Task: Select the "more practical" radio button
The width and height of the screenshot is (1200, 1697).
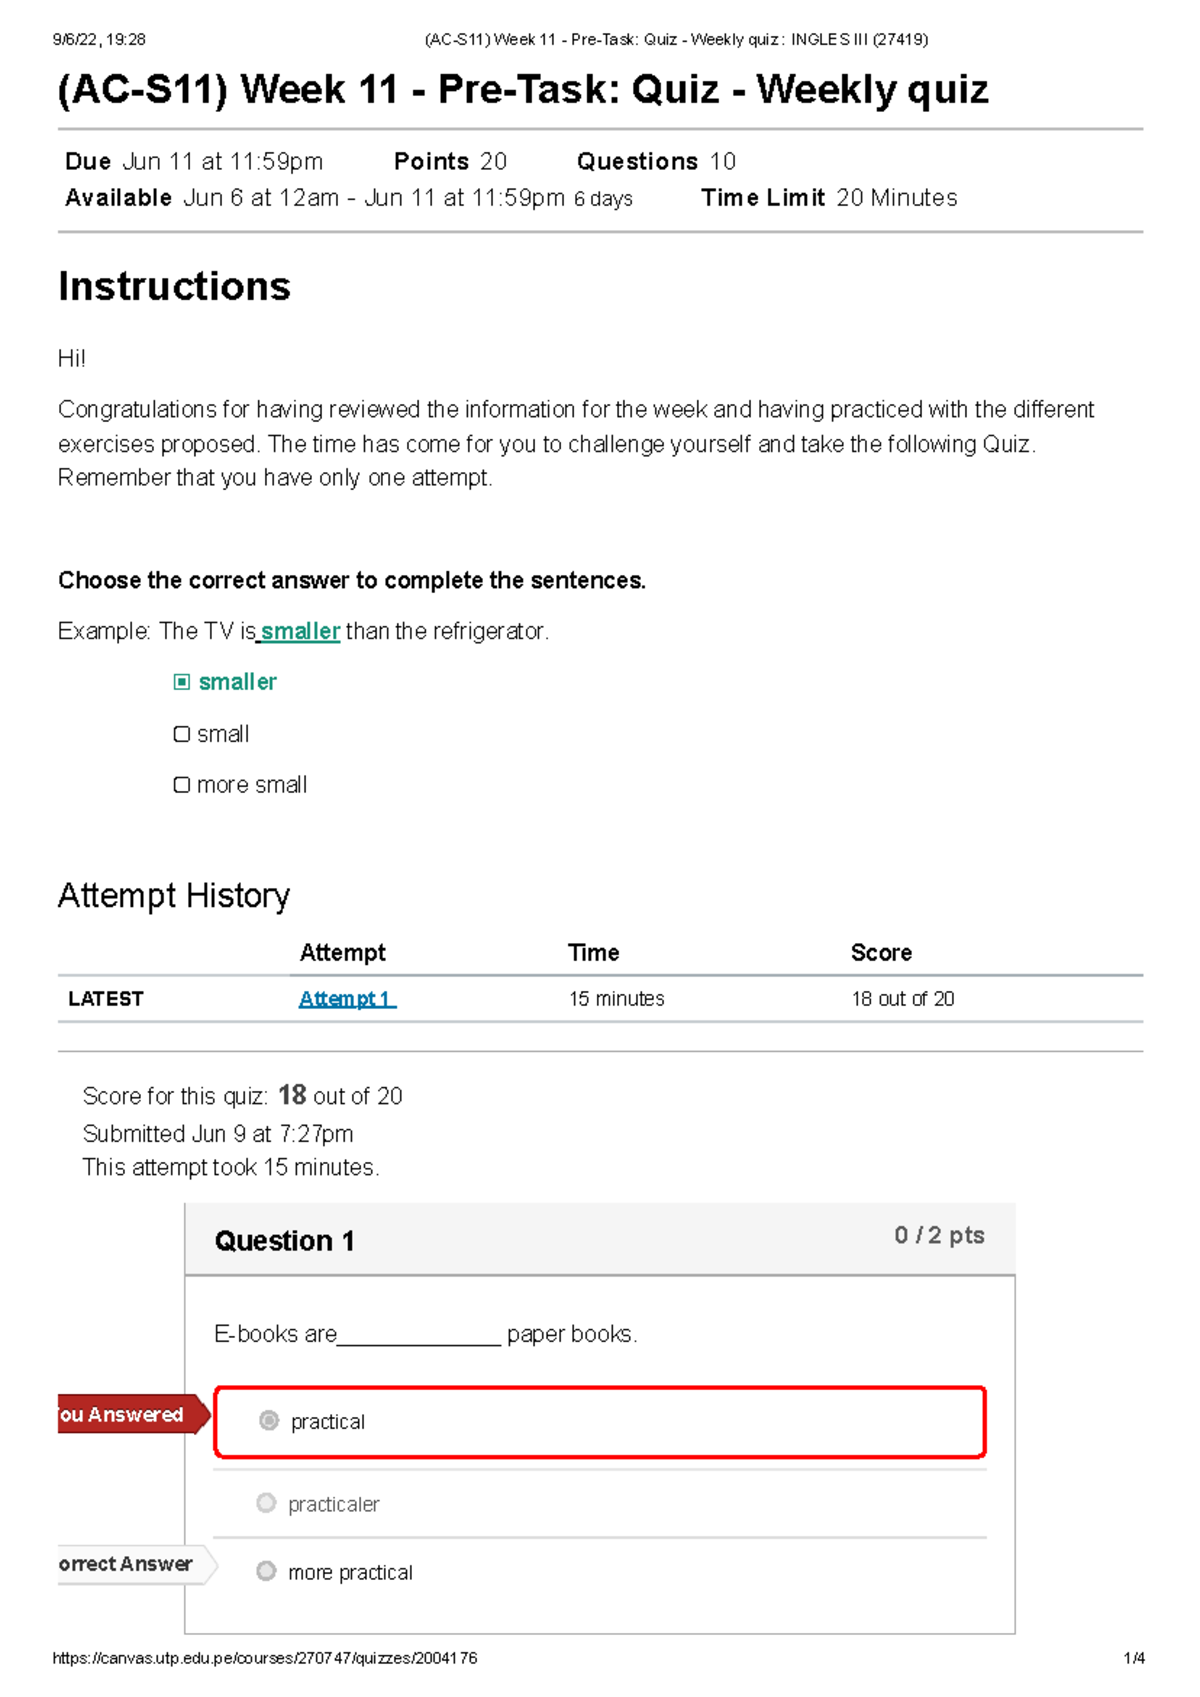Action: click(x=266, y=1571)
